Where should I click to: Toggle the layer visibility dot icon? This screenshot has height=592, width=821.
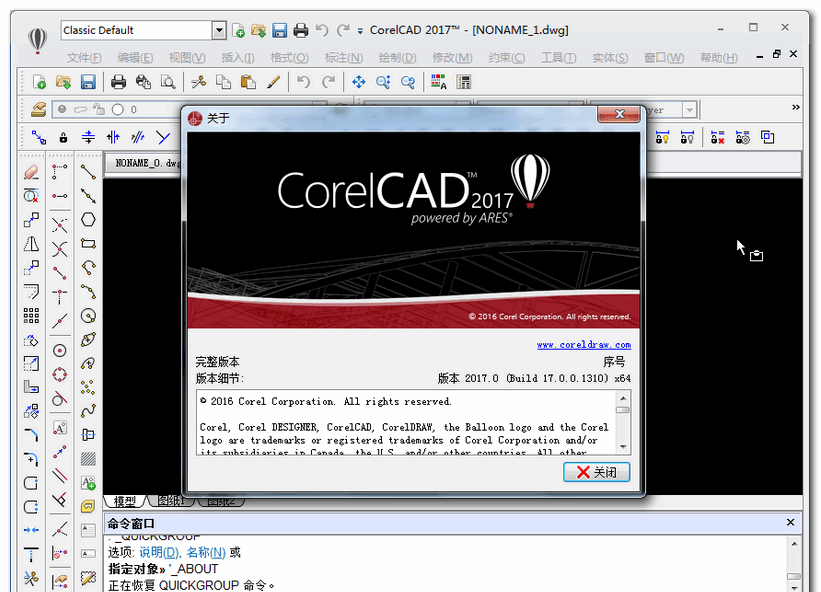[x=62, y=109]
